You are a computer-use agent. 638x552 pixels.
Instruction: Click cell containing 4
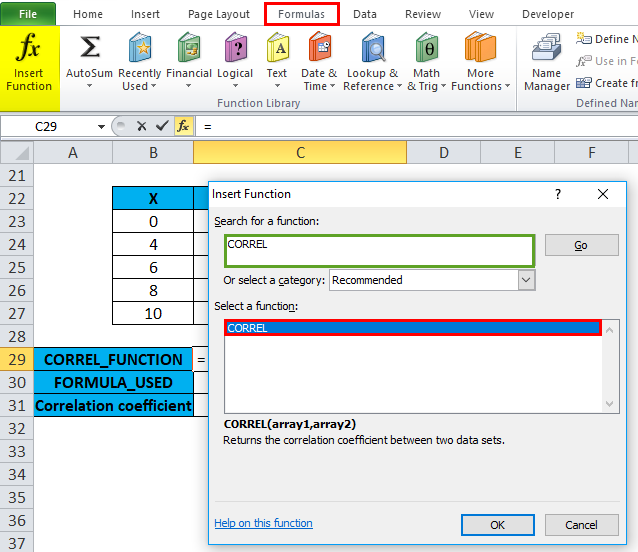pos(153,244)
